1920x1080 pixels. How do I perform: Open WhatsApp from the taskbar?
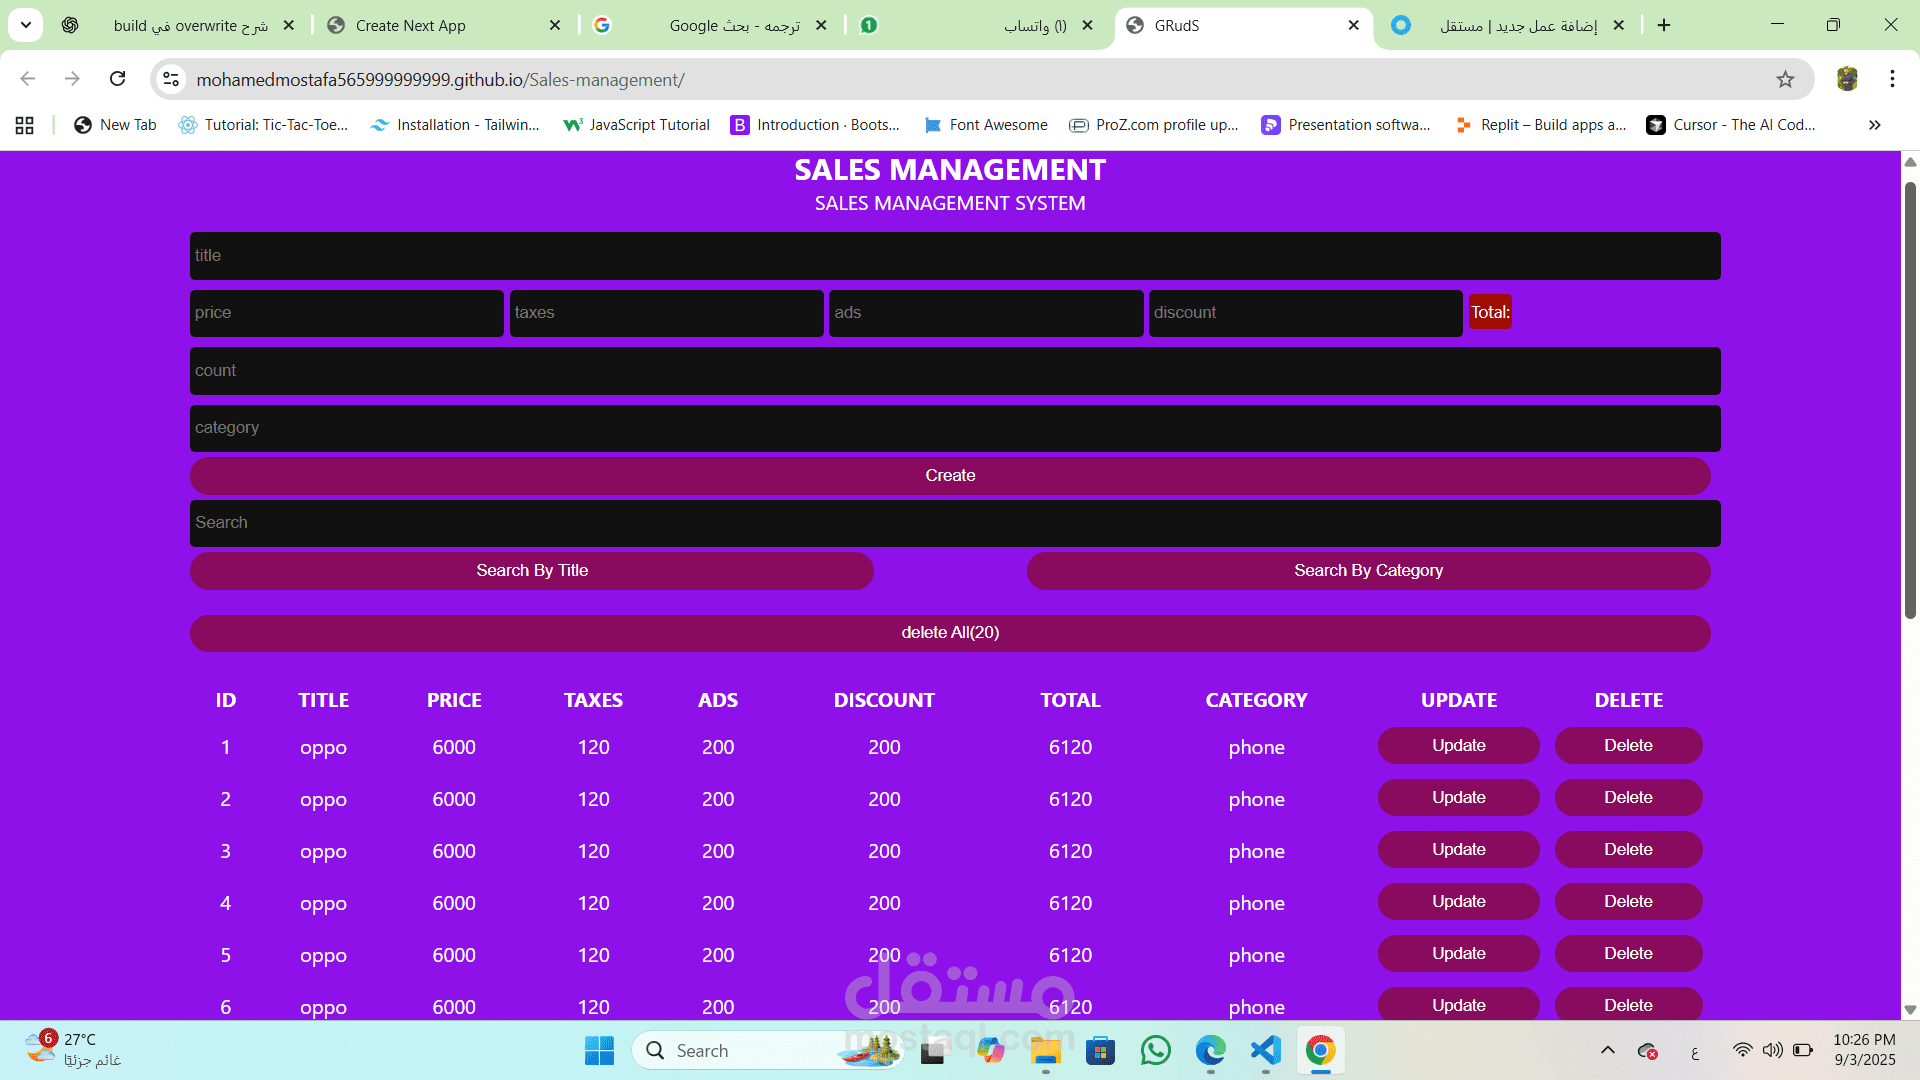(x=1155, y=1051)
